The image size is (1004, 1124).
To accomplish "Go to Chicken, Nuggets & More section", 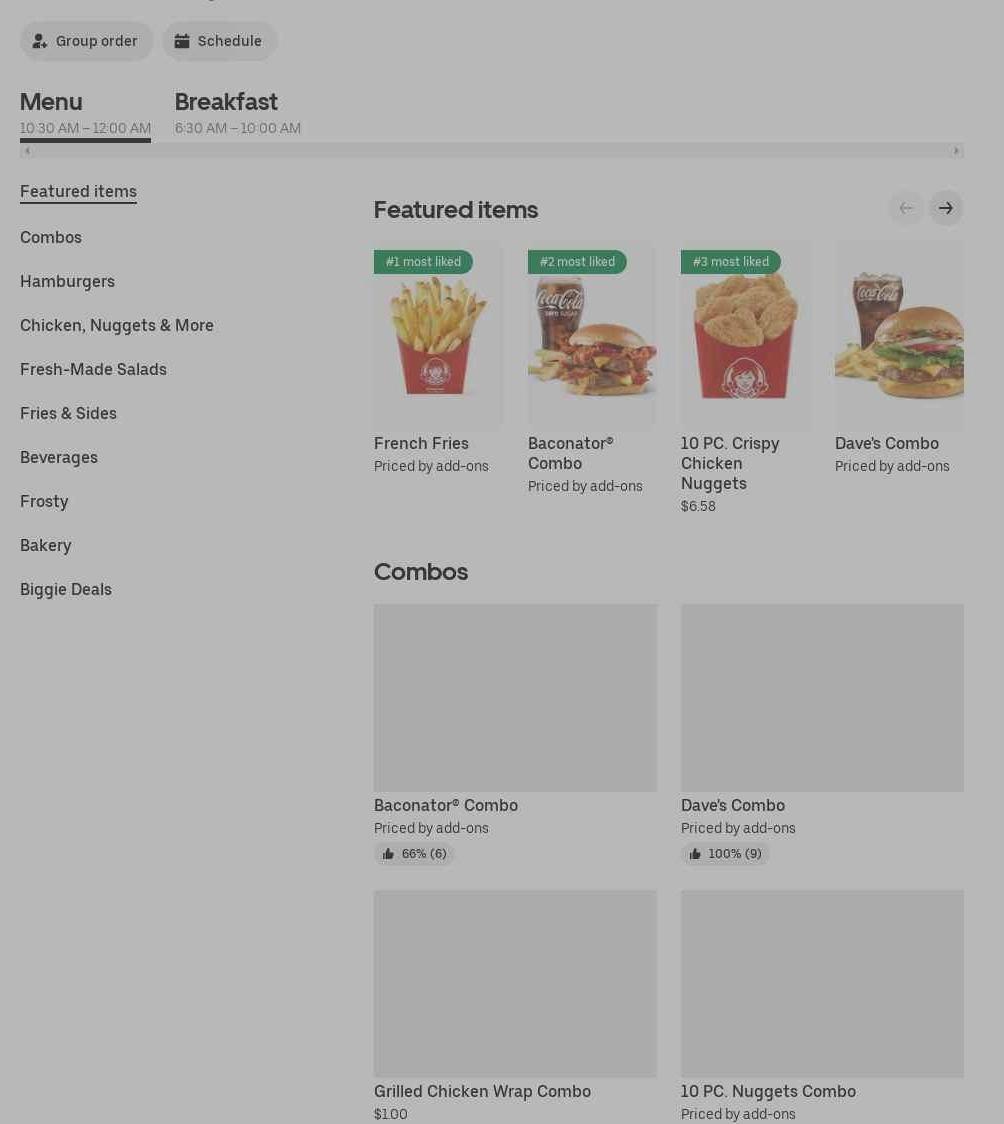I will click(117, 325).
